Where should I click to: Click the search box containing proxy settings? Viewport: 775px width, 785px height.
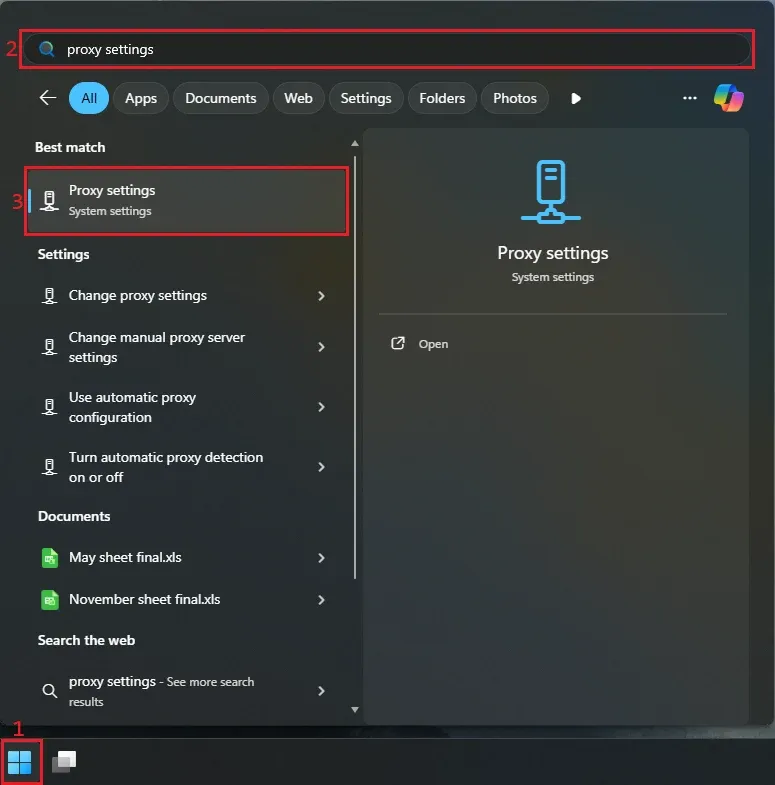(400, 49)
